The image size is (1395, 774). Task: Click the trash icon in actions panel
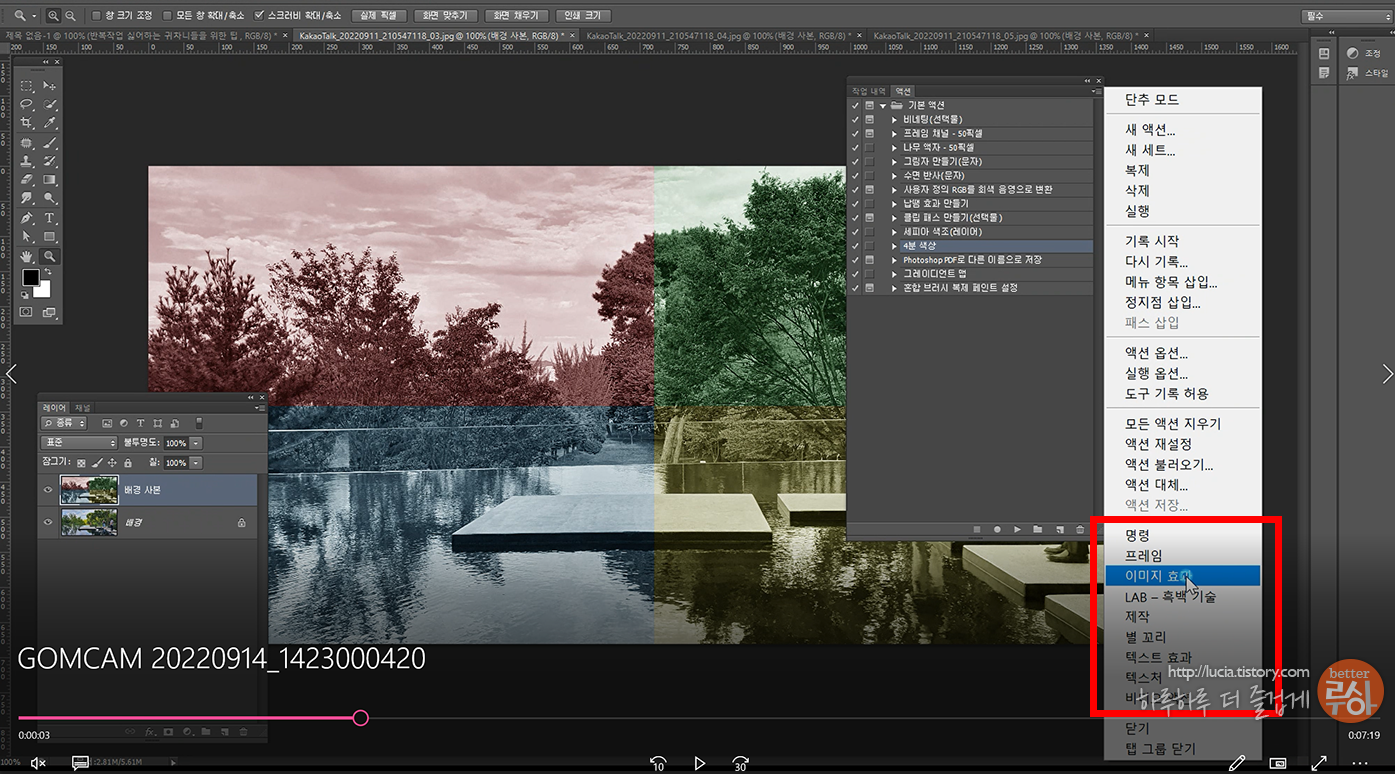coord(1079,529)
